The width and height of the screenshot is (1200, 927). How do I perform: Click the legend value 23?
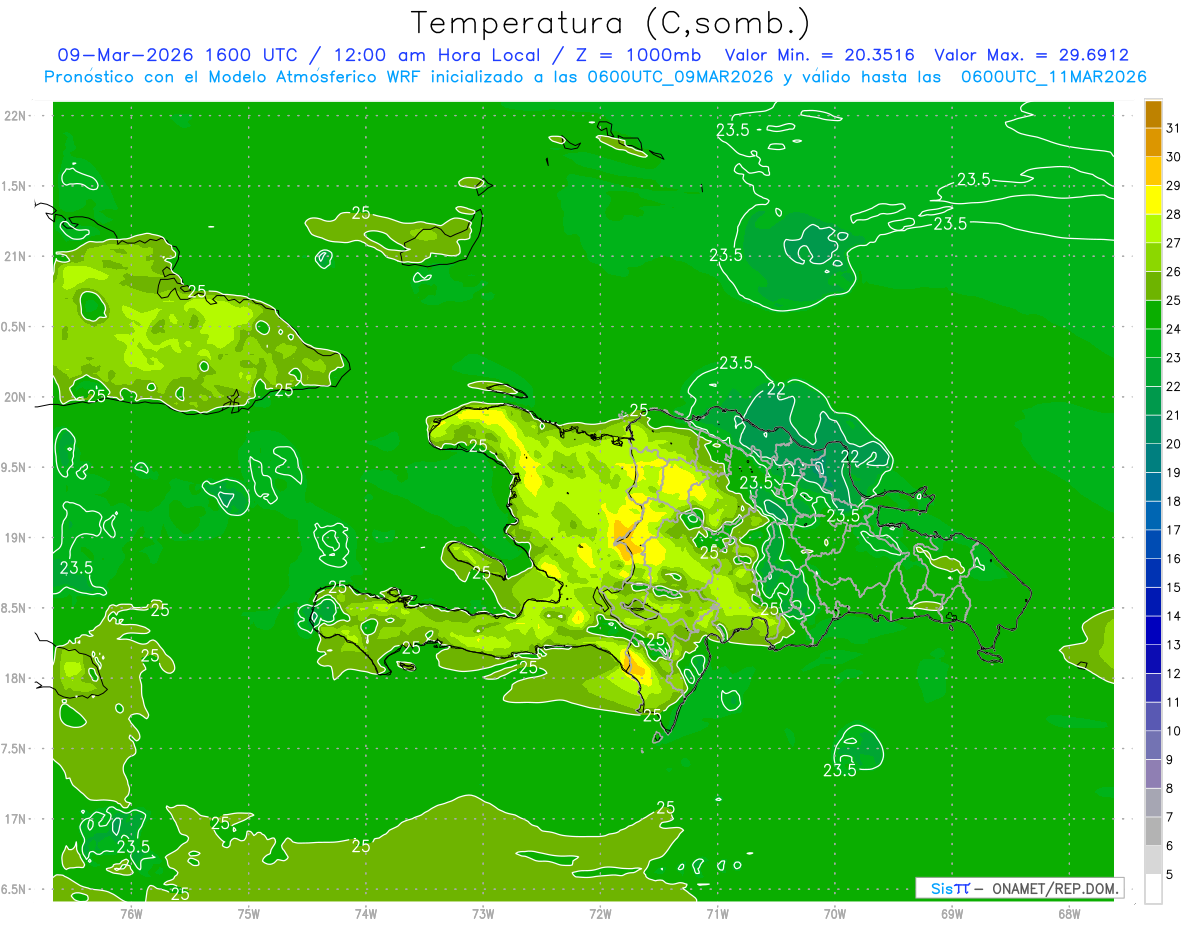pos(1174,357)
